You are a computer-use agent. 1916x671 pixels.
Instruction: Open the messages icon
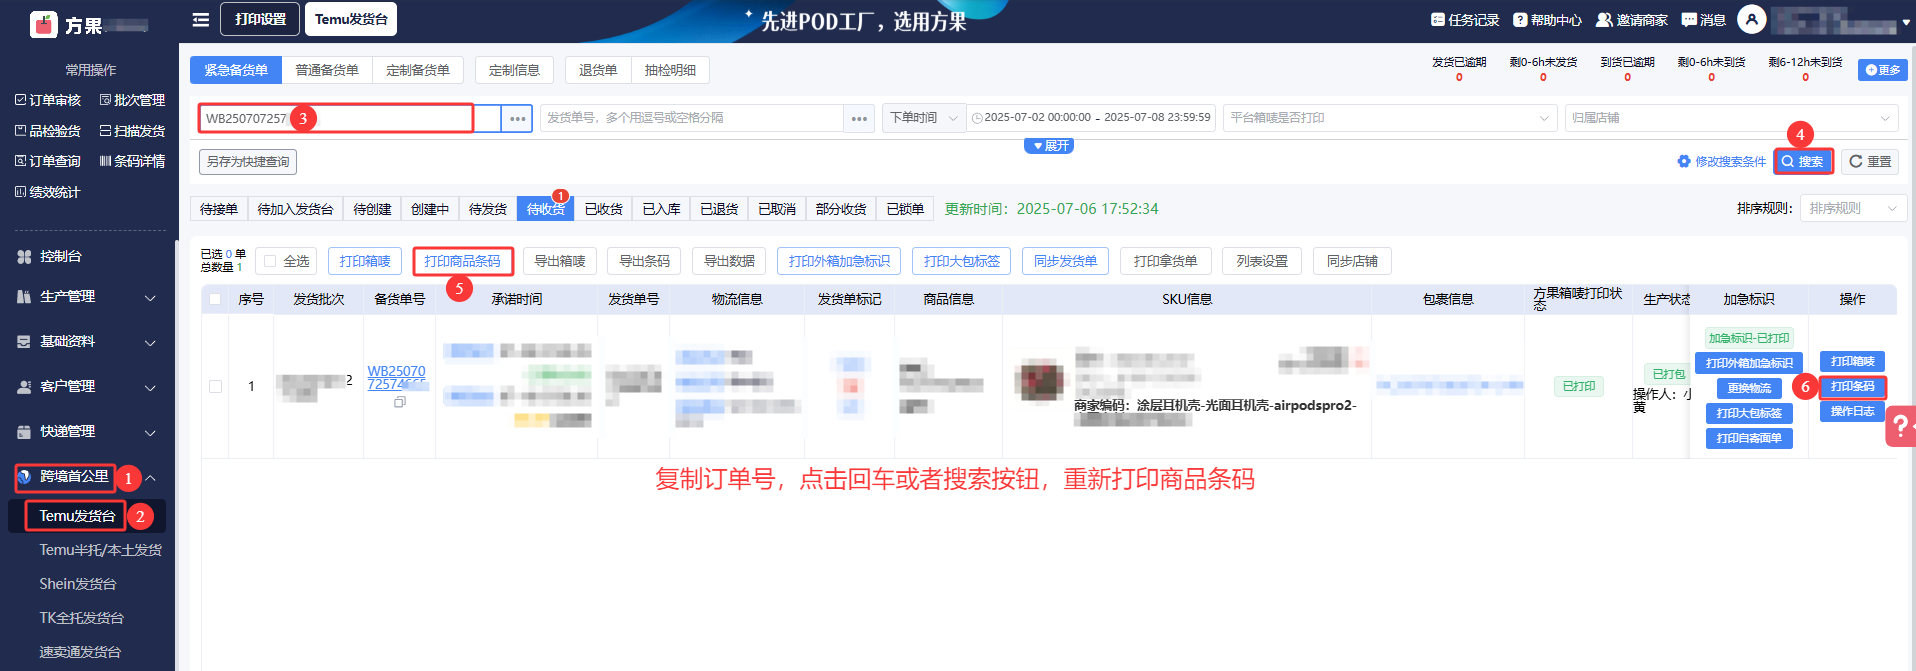[1689, 20]
